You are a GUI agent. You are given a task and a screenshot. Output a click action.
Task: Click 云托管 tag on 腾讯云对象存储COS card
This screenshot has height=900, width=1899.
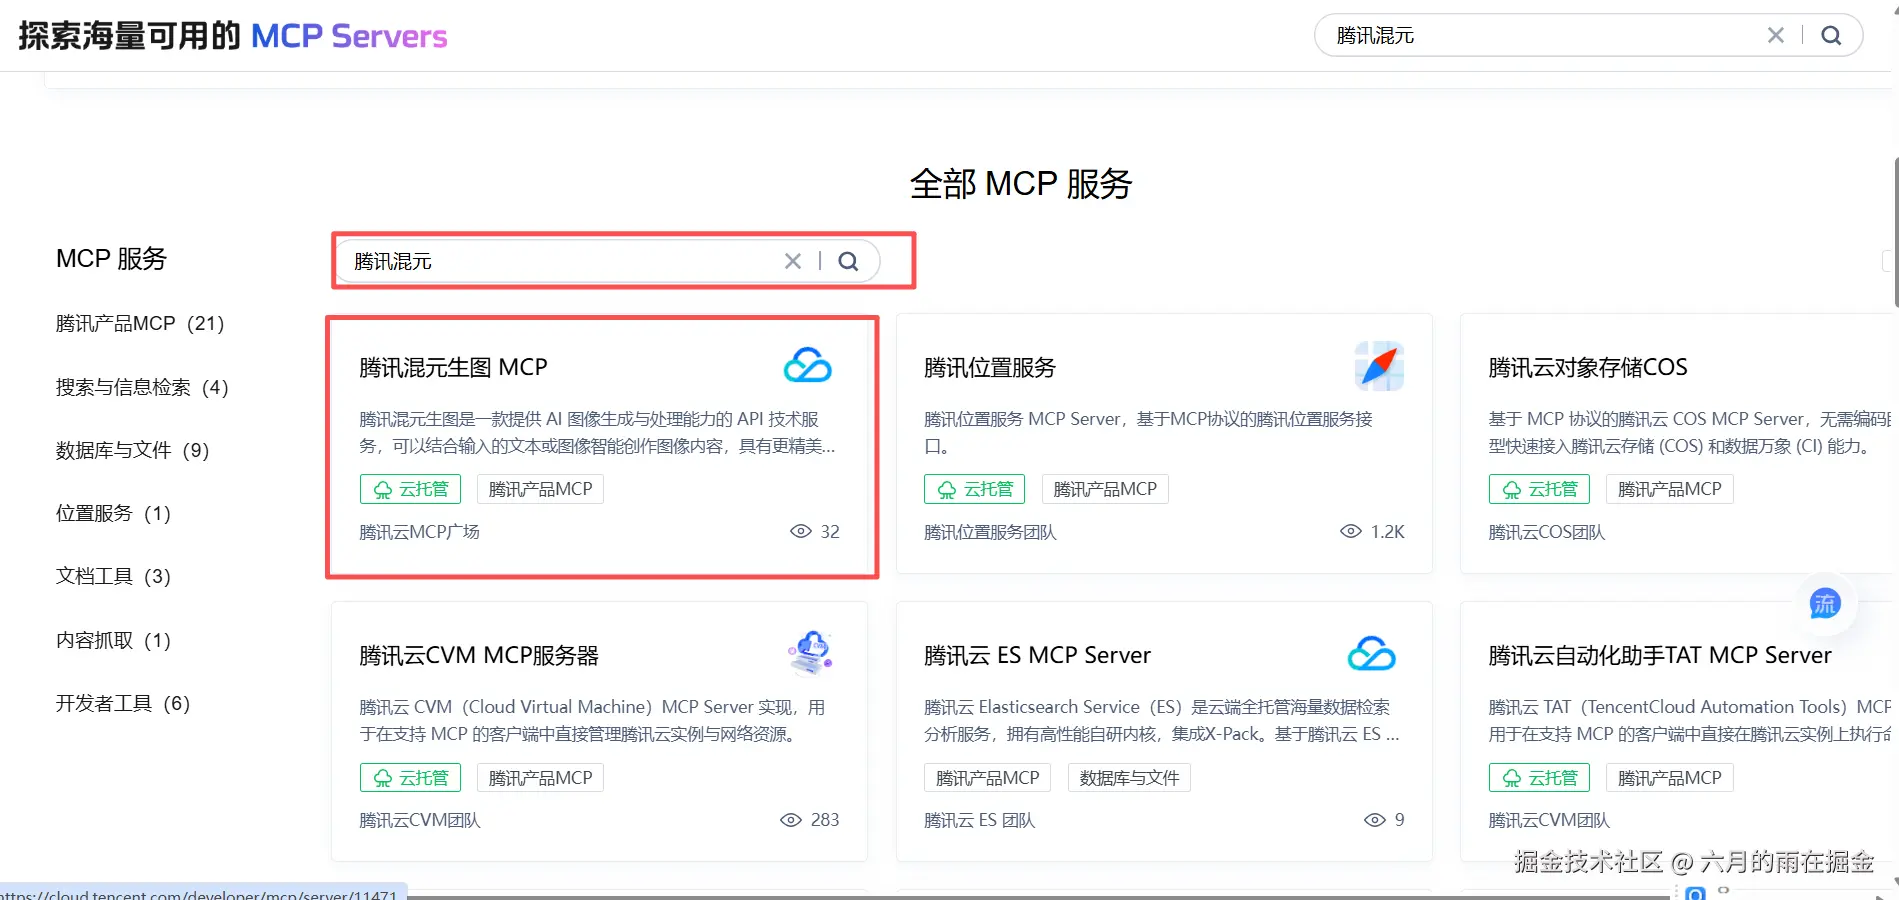pyautogui.click(x=1540, y=489)
